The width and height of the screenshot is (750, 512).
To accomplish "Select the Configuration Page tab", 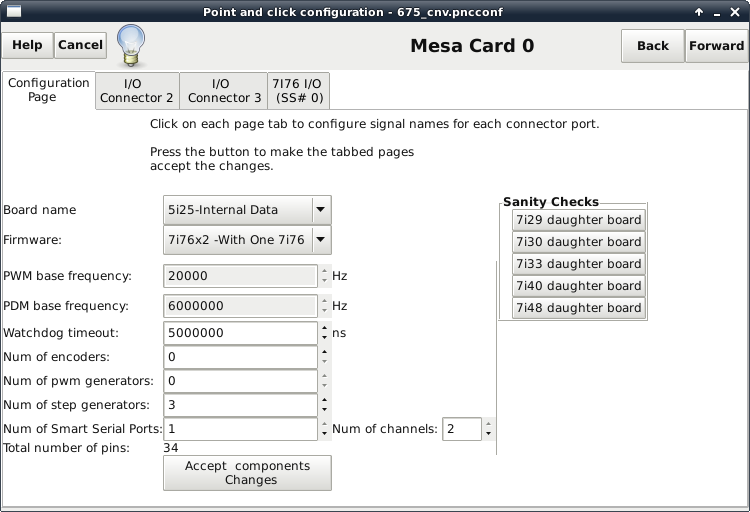I will coord(48,90).
